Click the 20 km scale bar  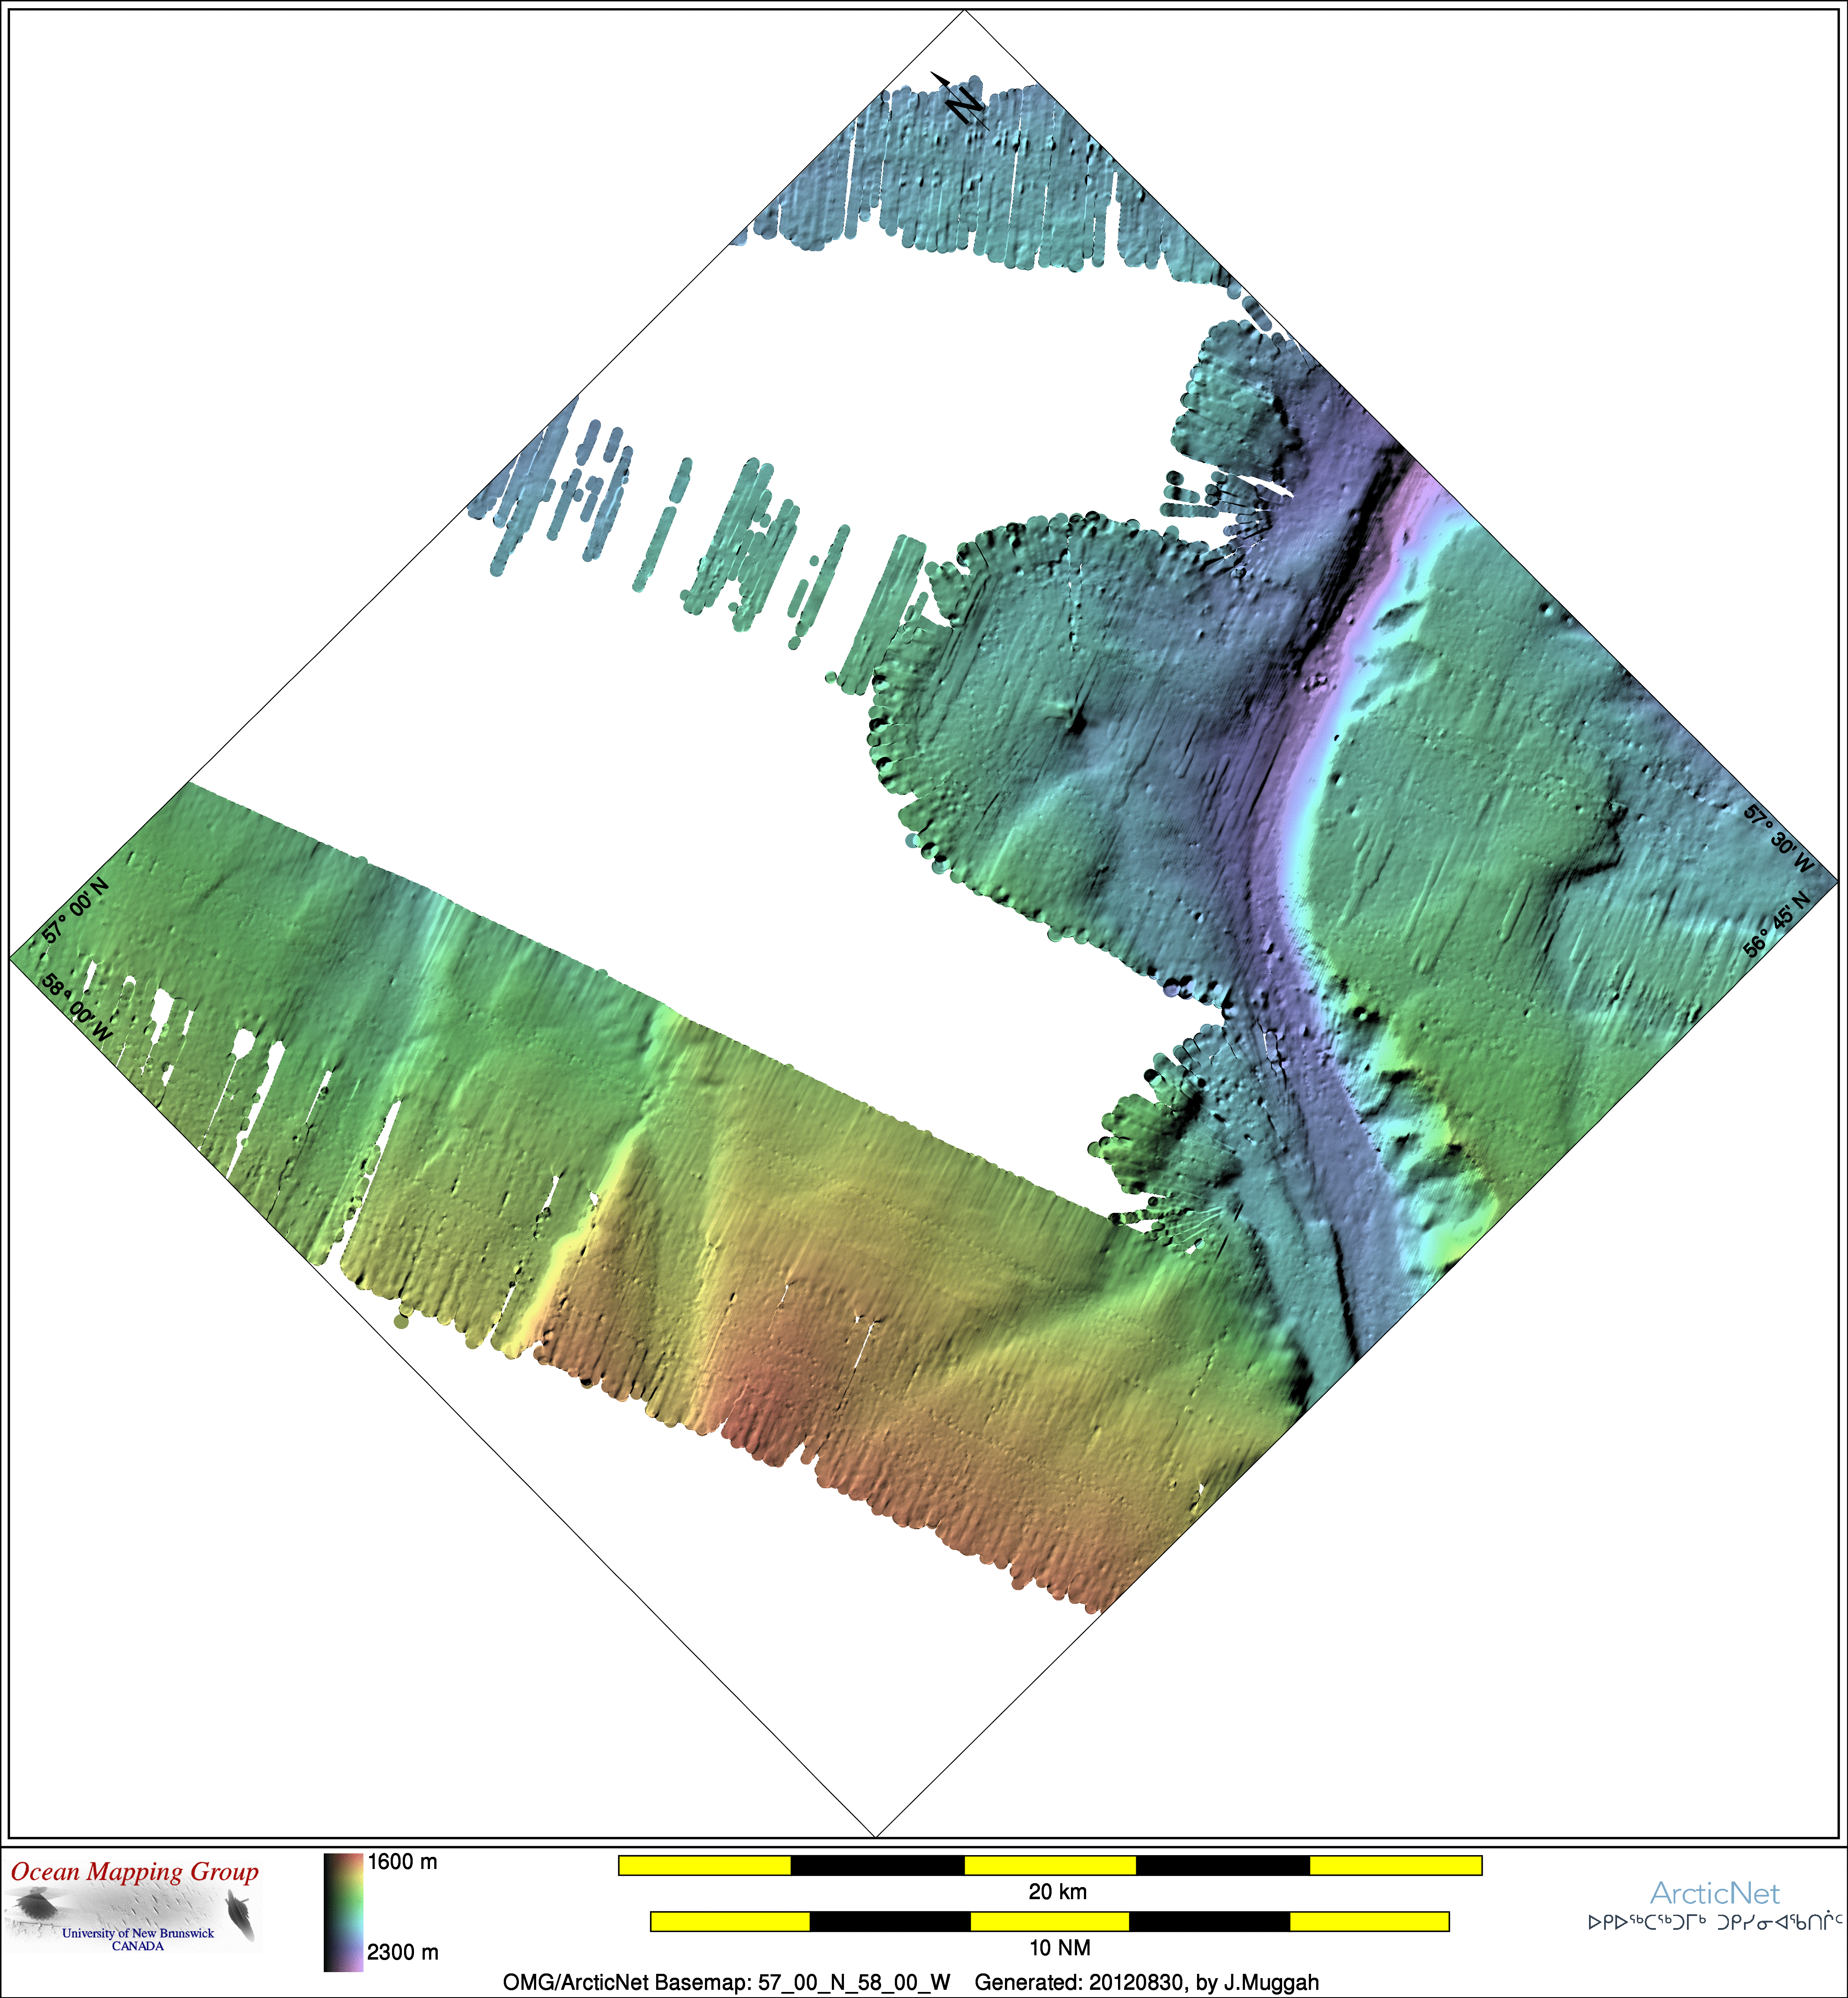pyautogui.click(x=1050, y=1865)
